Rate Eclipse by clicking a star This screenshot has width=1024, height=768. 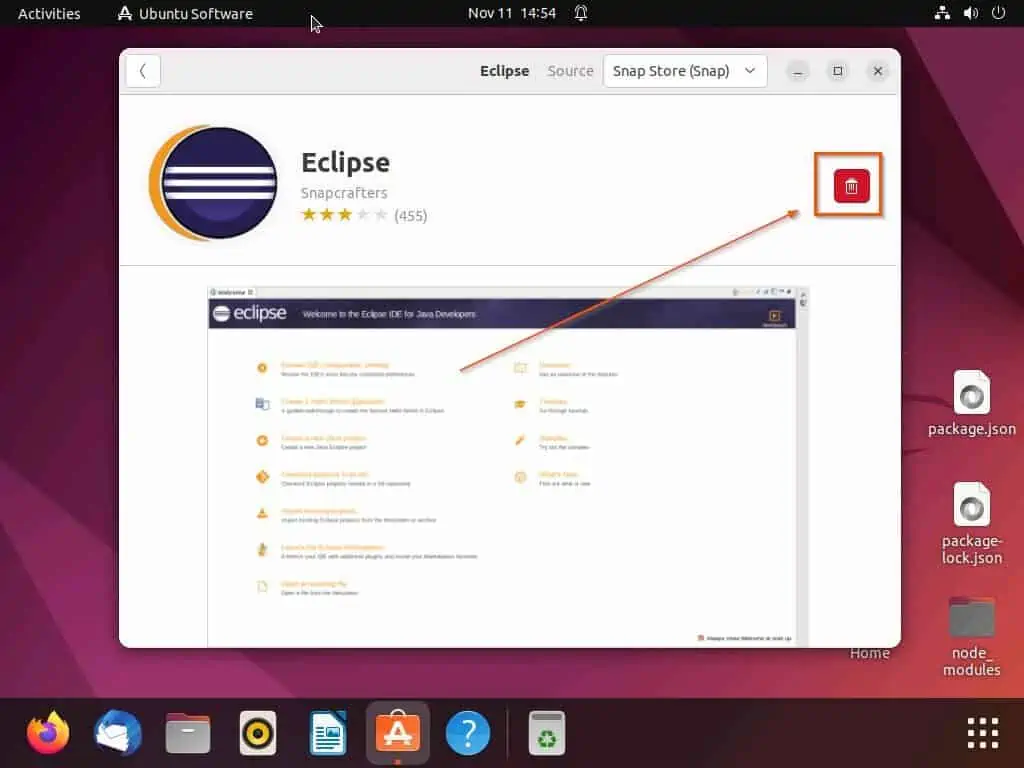[344, 214]
